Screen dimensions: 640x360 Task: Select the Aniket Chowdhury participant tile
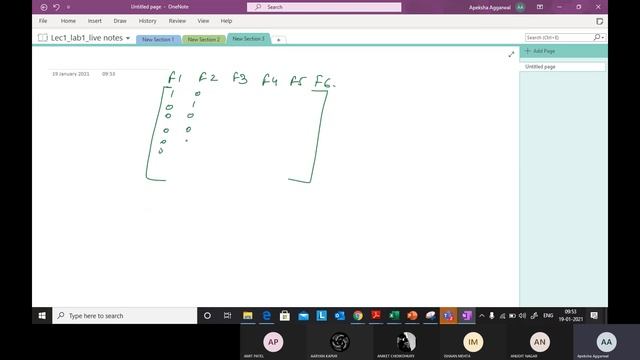pyautogui.click(x=406, y=342)
